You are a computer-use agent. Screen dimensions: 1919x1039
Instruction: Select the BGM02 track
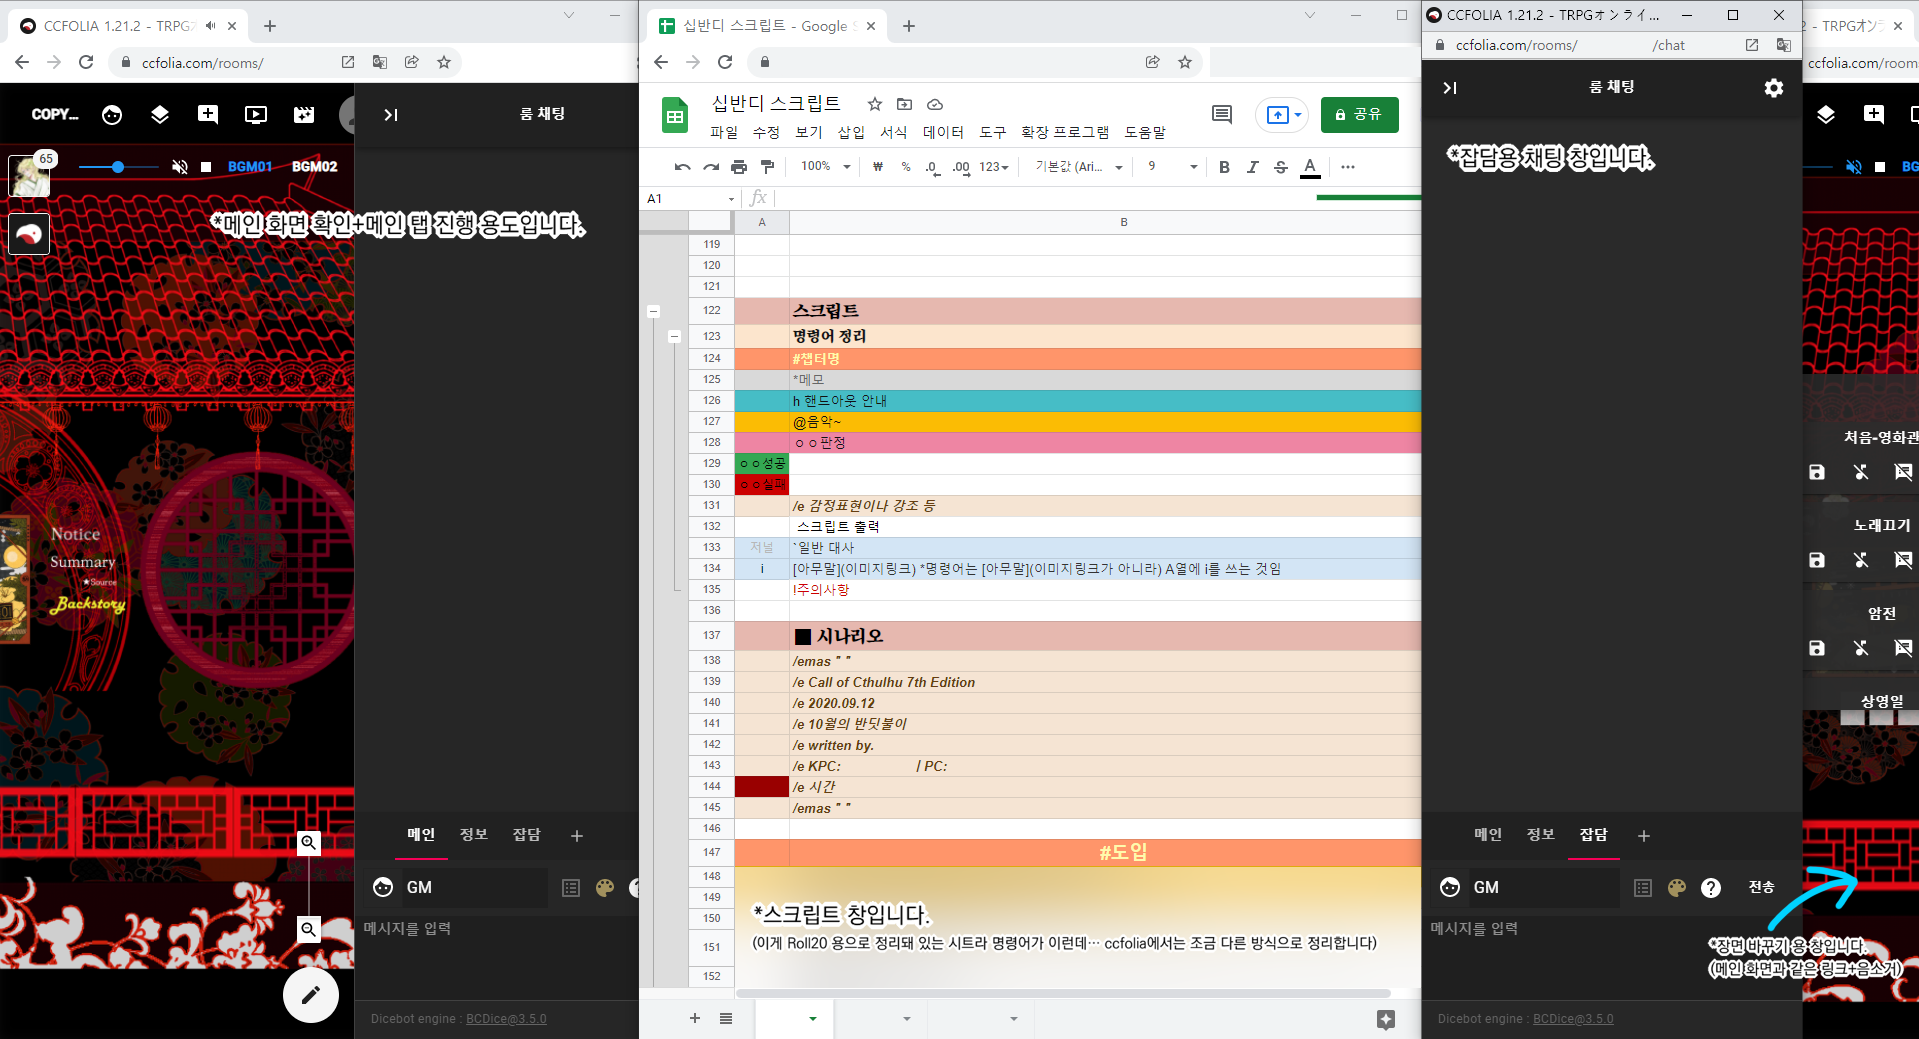tap(315, 167)
